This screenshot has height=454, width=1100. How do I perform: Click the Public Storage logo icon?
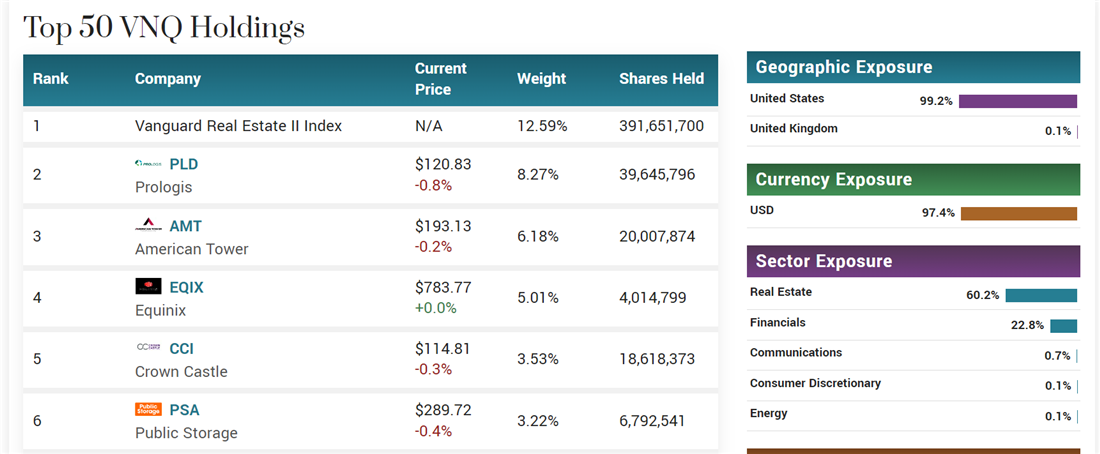pyautogui.click(x=148, y=409)
